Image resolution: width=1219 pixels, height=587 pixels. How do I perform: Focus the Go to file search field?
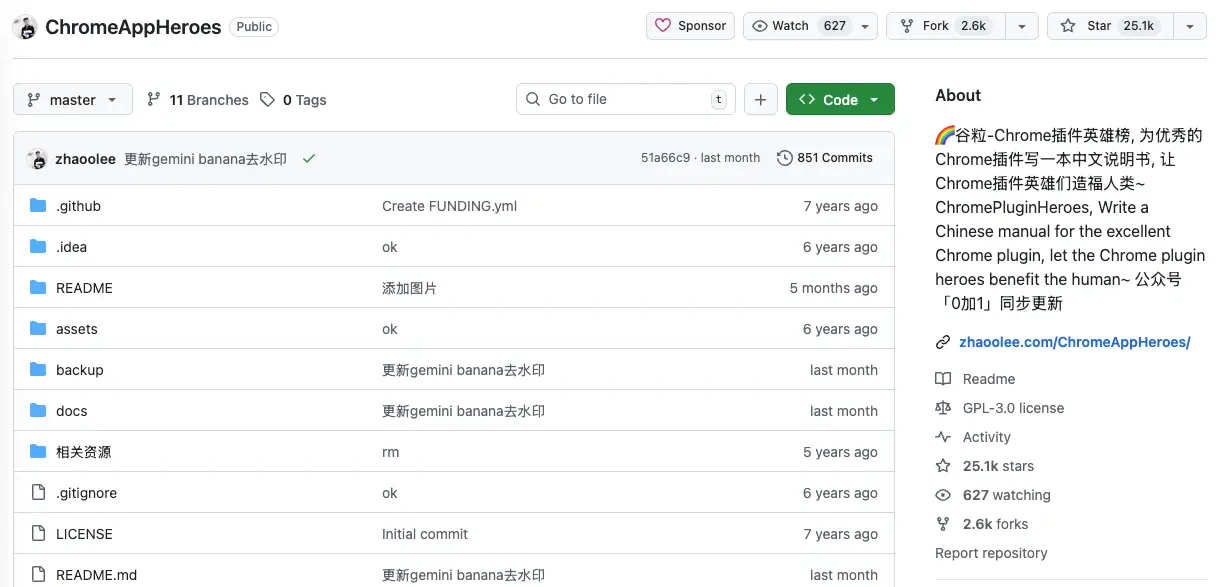(x=625, y=100)
